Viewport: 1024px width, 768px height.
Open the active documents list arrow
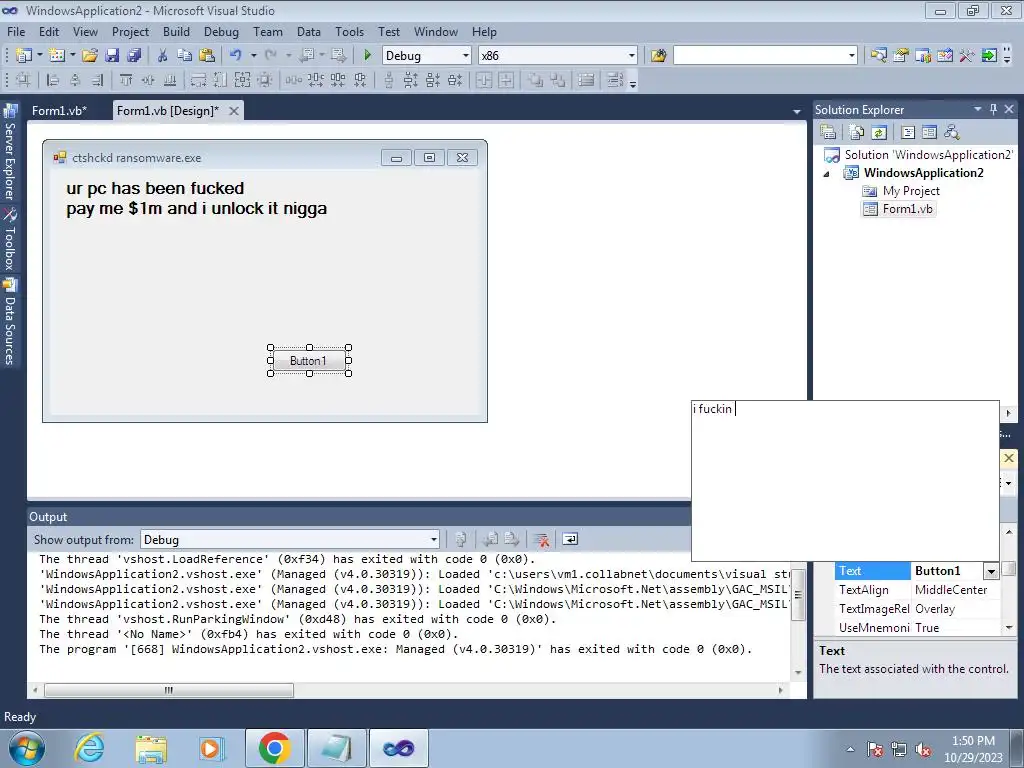click(797, 112)
